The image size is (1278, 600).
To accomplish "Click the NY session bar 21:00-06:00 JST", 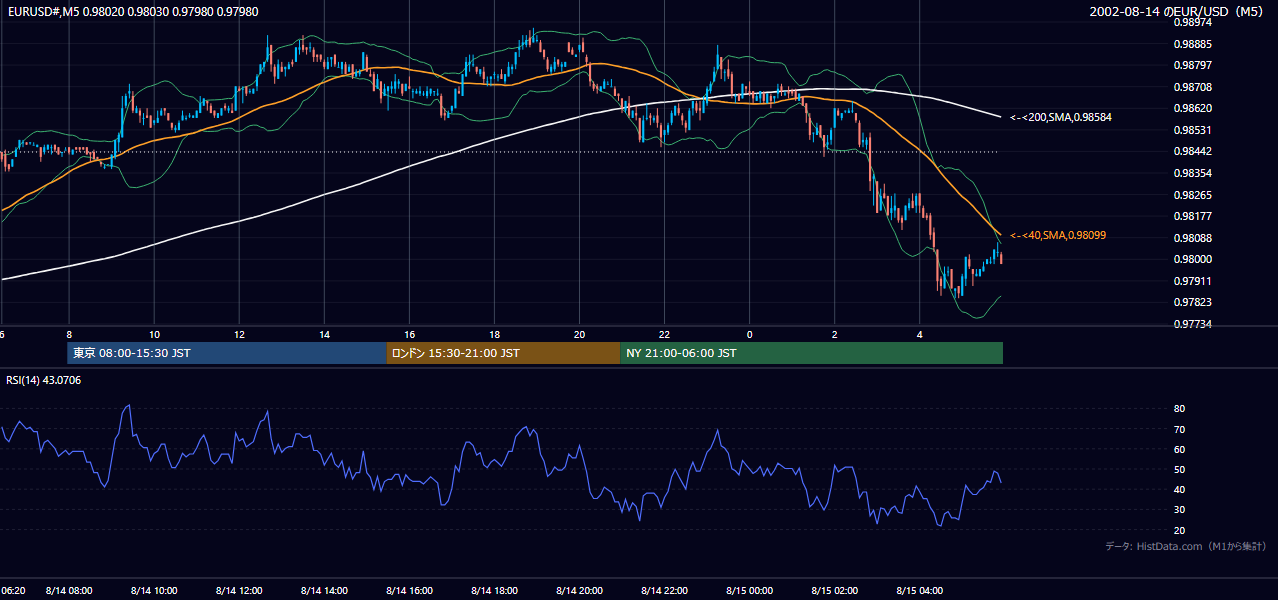I will pyautogui.click(x=811, y=353).
